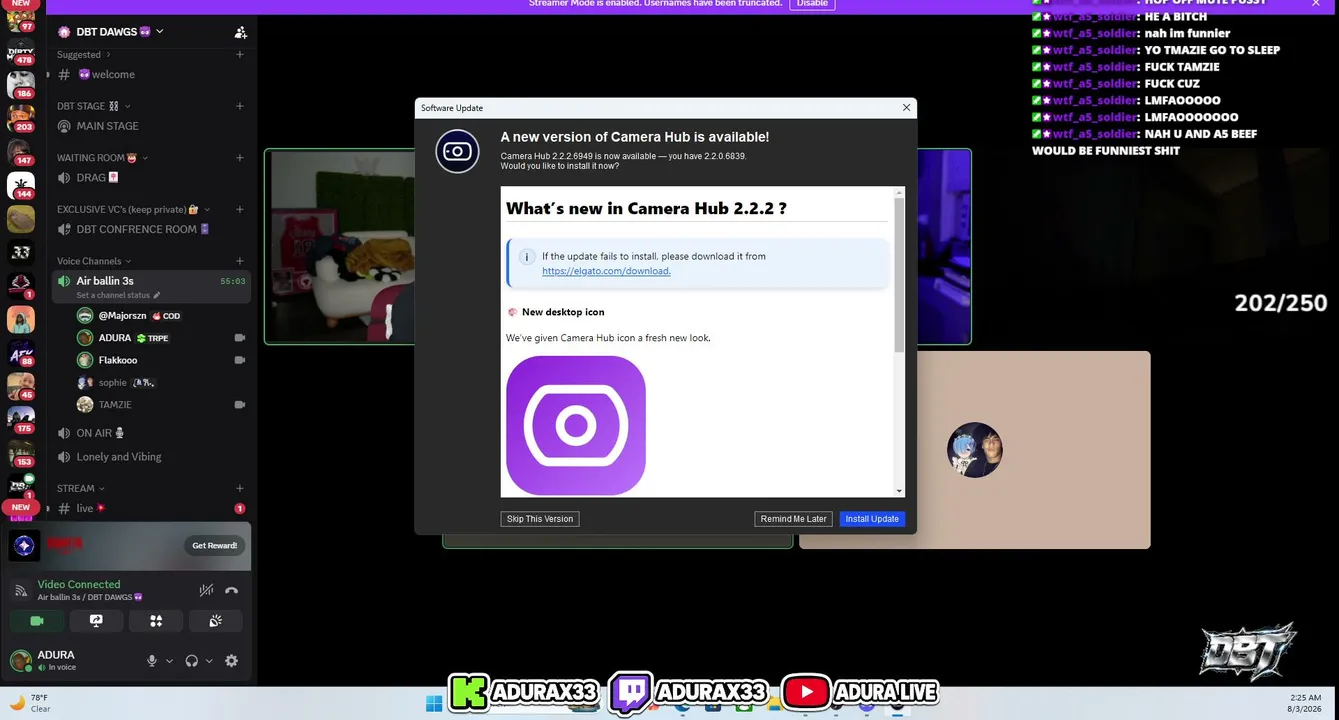The image size is (1339, 720).
Task: Collapse the EXCLUSIVE VC's category
Action: tap(134, 210)
